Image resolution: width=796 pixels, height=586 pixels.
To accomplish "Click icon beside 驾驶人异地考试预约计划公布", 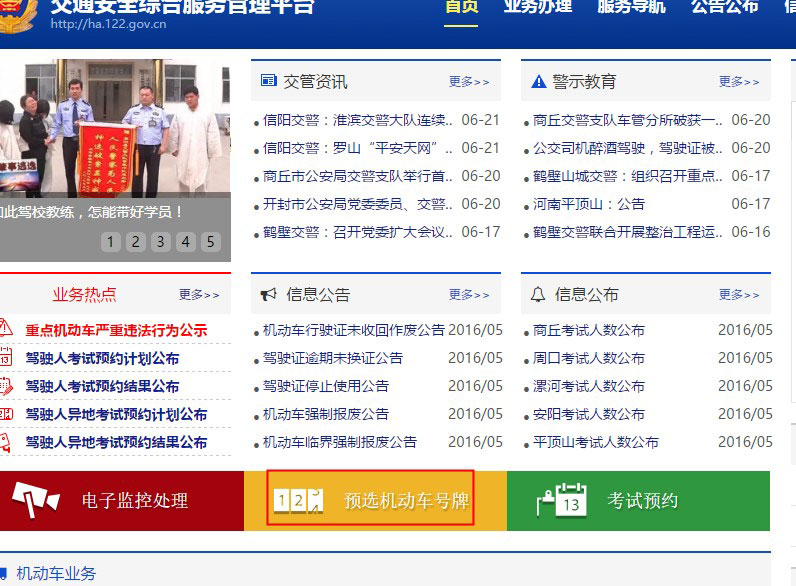I will click(x=6, y=414).
